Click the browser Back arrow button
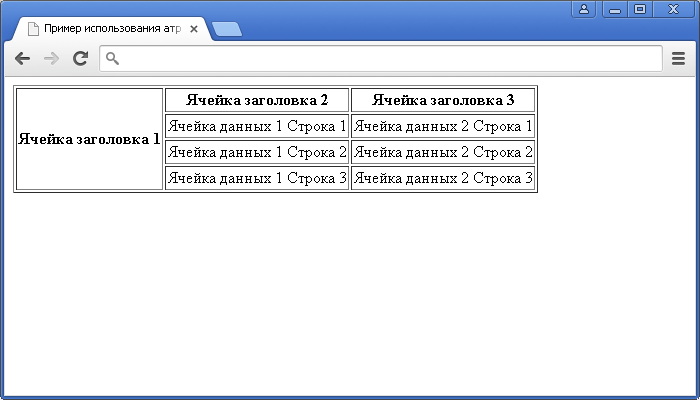Screen dimensions: 700x400 pos(22,59)
